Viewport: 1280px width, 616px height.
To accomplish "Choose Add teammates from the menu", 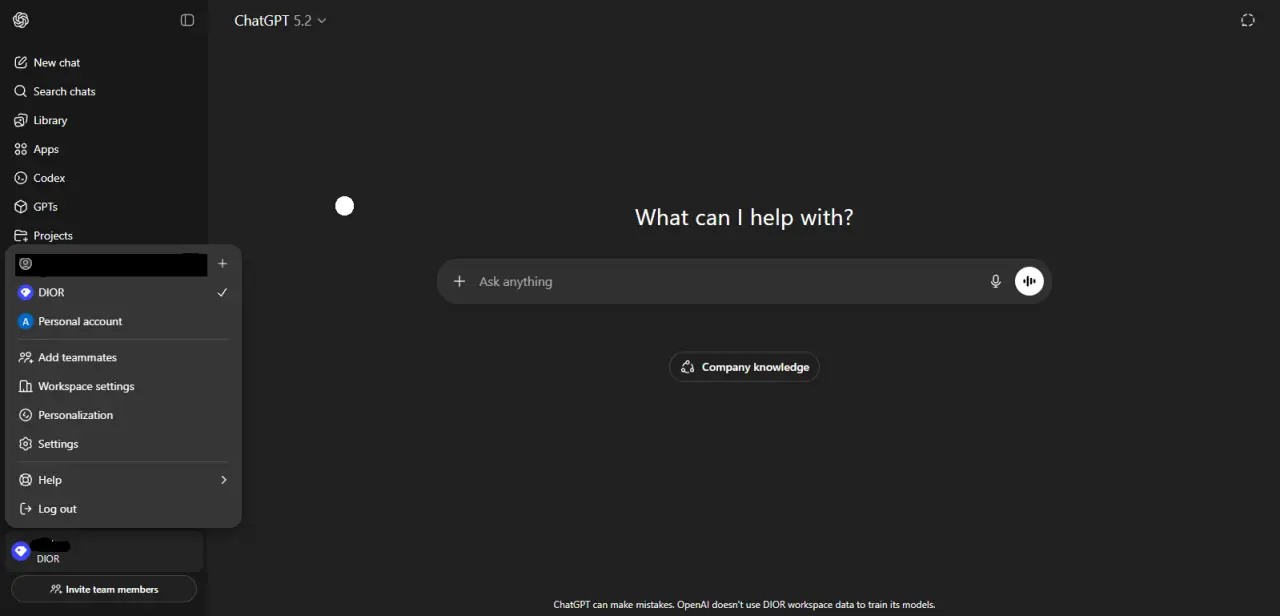I will point(123,358).
